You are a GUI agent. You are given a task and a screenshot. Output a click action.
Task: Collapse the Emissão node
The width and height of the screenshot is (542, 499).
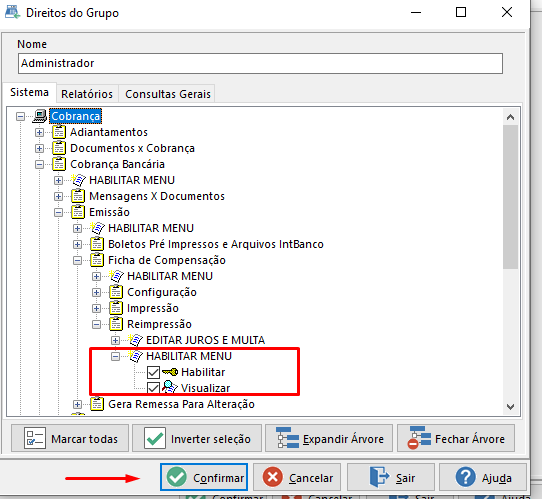coord(58,212)
